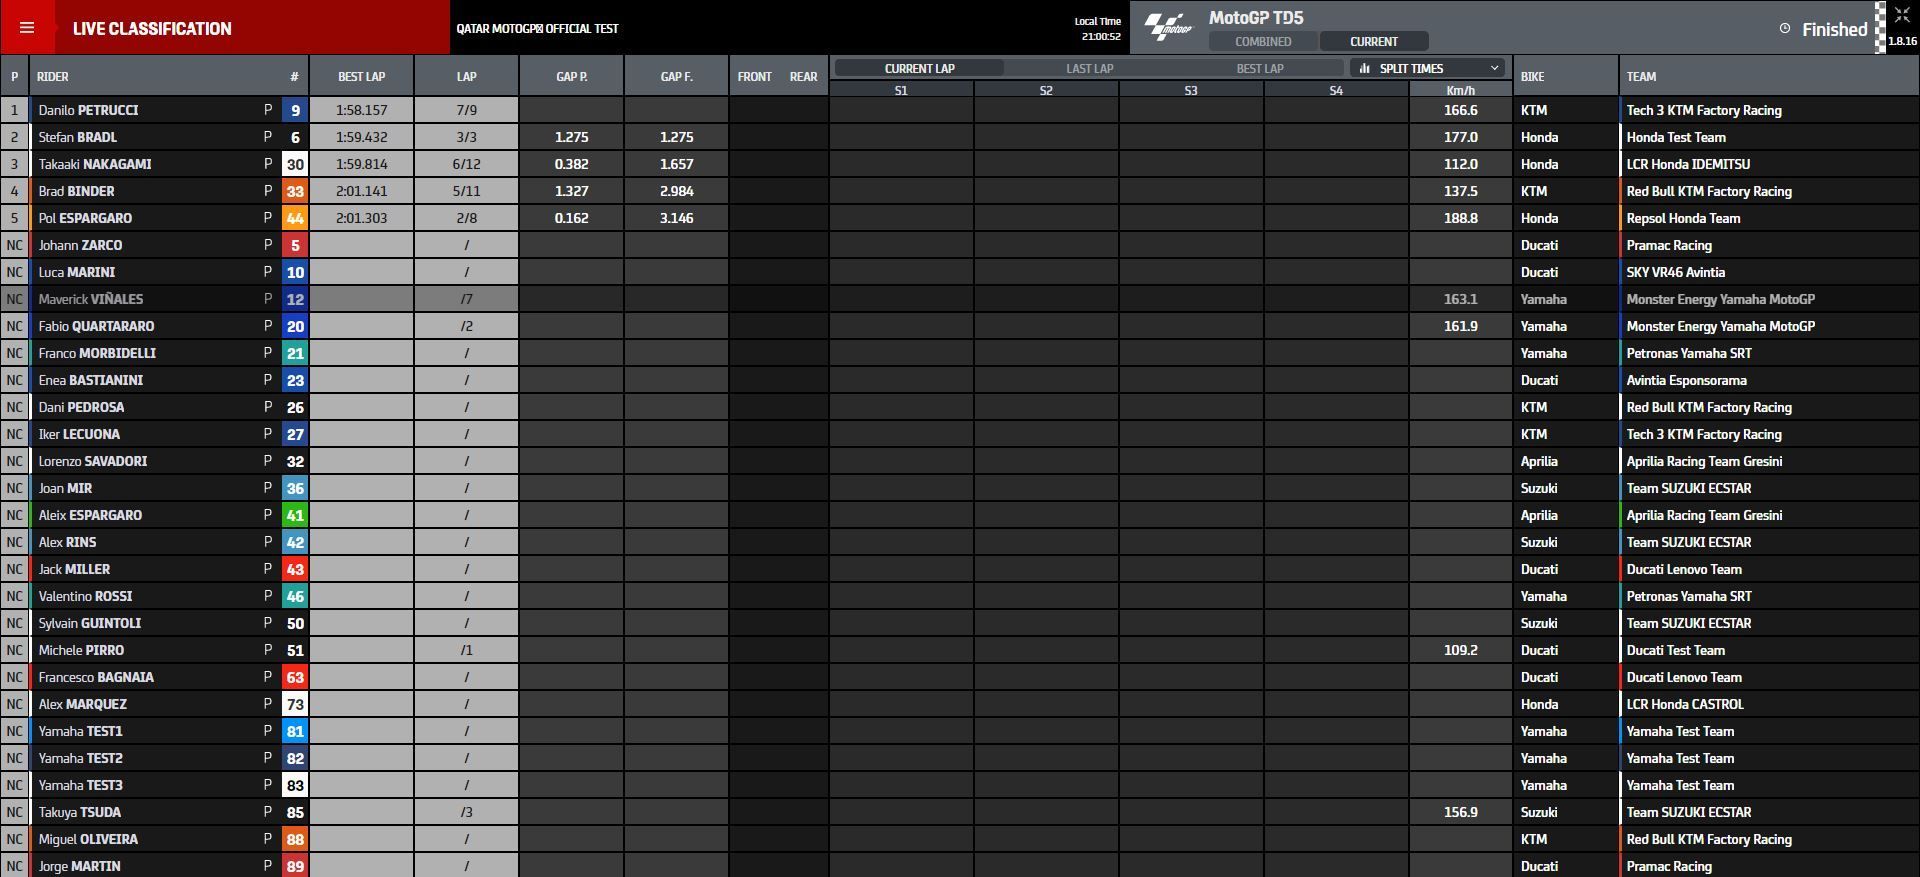Click Pol Espargaro's number 44 badge
Image resolution: width=1920 pixels, height=877 pixels.
(x=295, y=219)
